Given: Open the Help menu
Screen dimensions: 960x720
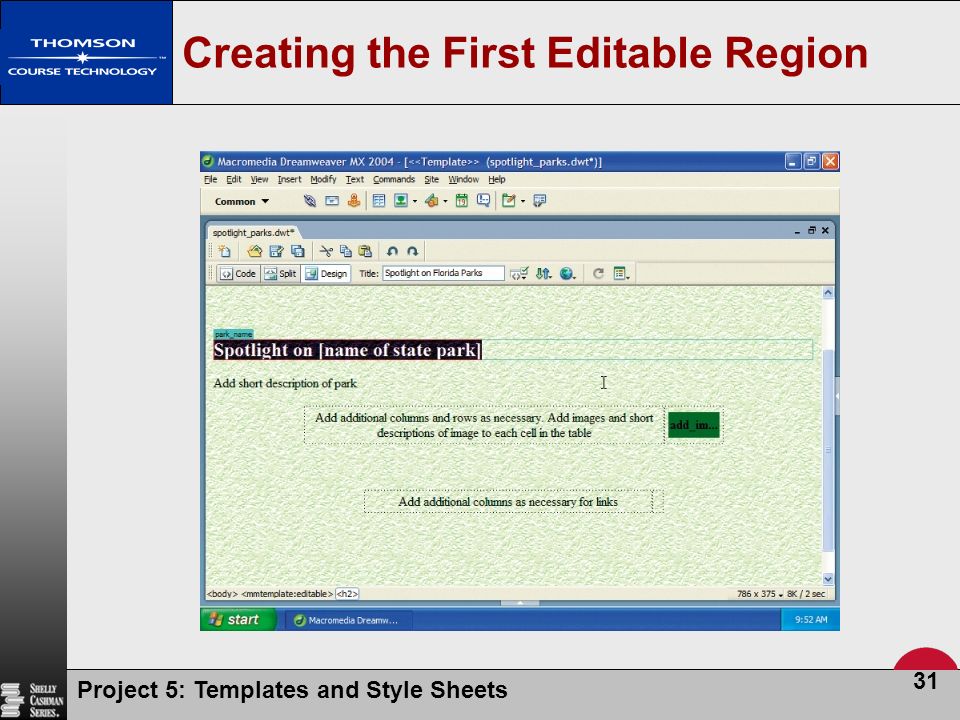Looking at the screenshot, I should pyautogui.click(x=497, y=179).
